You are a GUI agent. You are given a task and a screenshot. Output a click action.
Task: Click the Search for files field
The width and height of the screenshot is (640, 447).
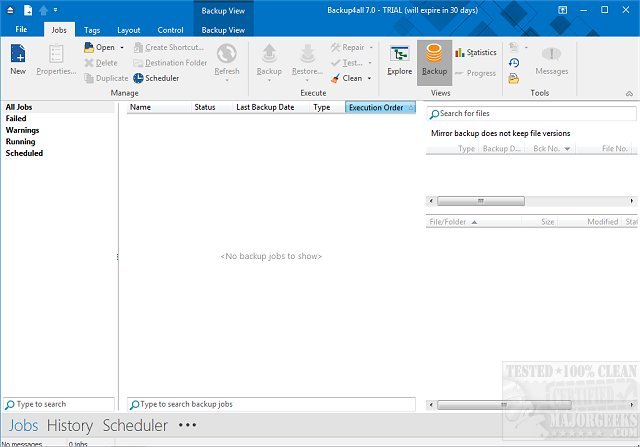(x=531, y=113)
